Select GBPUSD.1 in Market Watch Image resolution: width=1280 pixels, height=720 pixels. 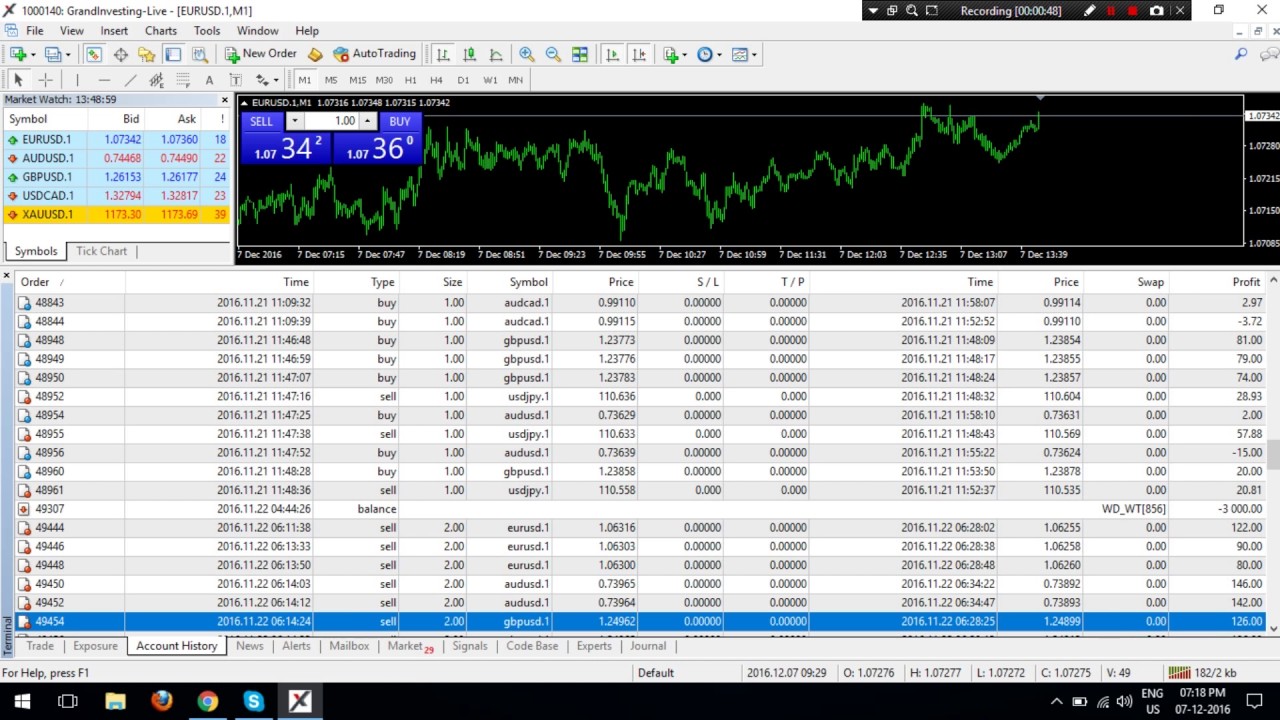116,177
